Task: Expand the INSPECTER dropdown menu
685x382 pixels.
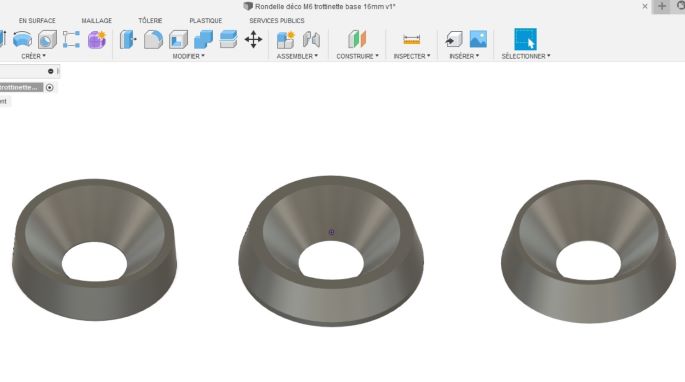Action: tap(412, 56)
